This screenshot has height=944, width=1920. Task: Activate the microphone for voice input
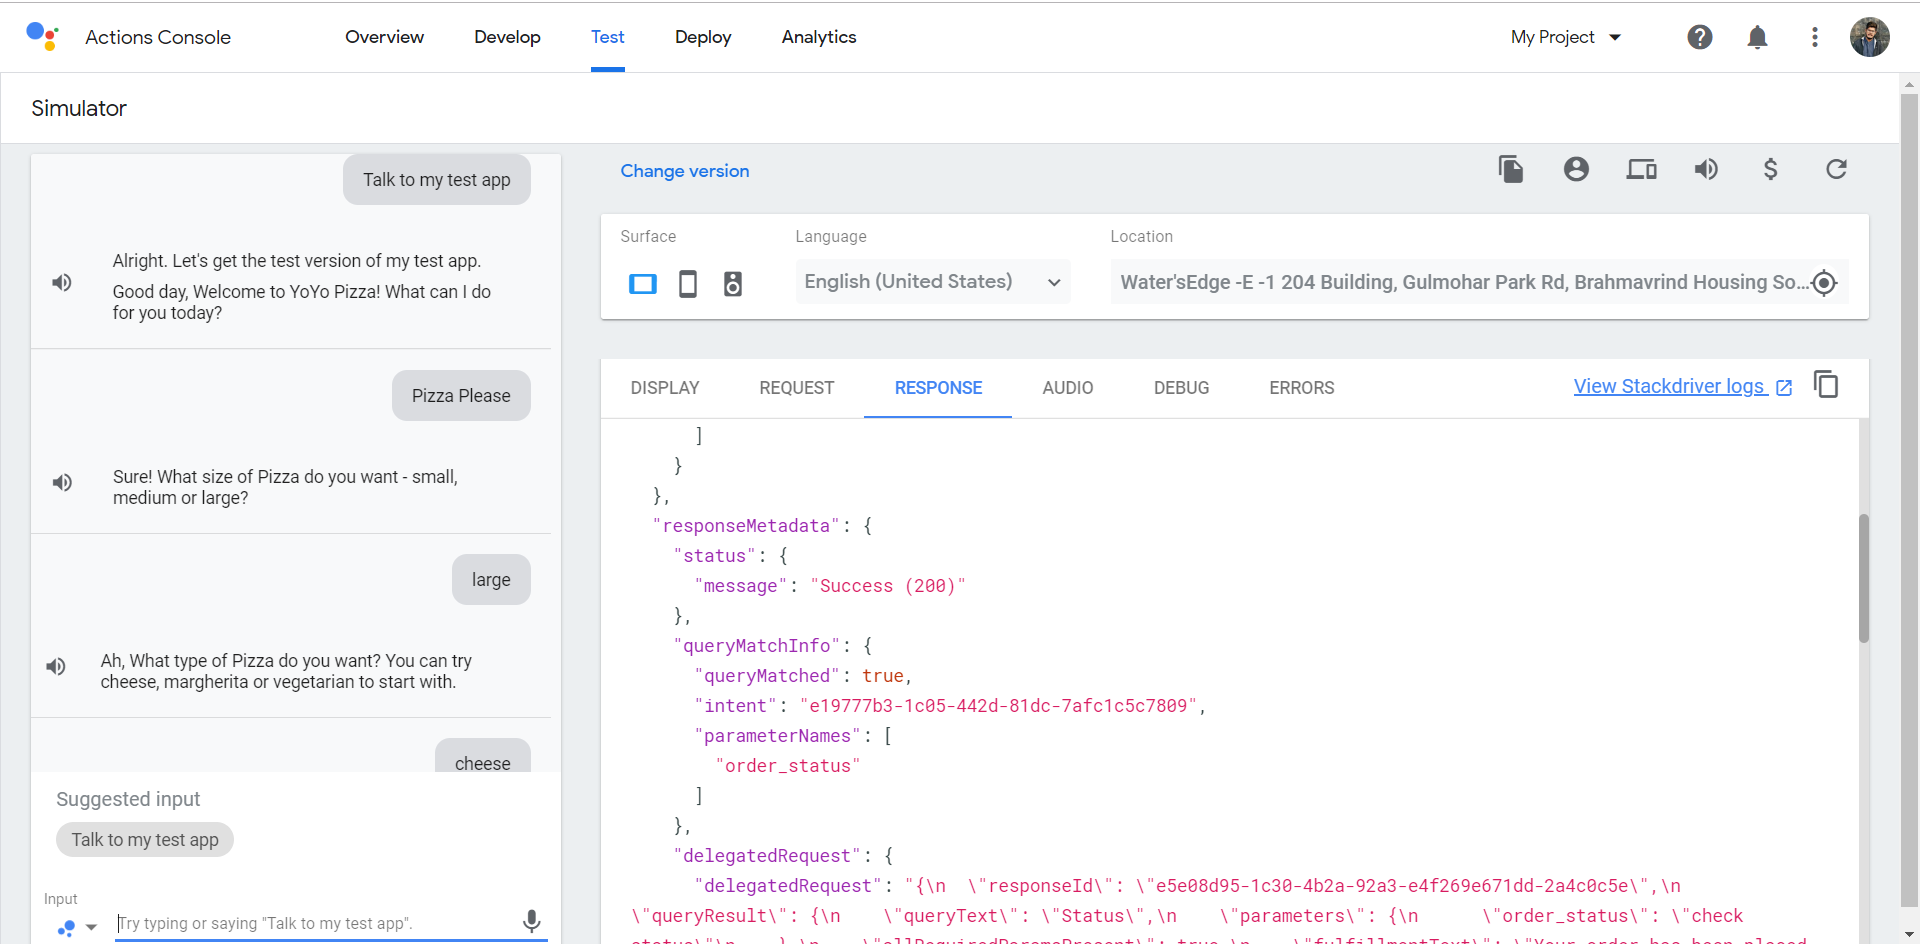530,921
